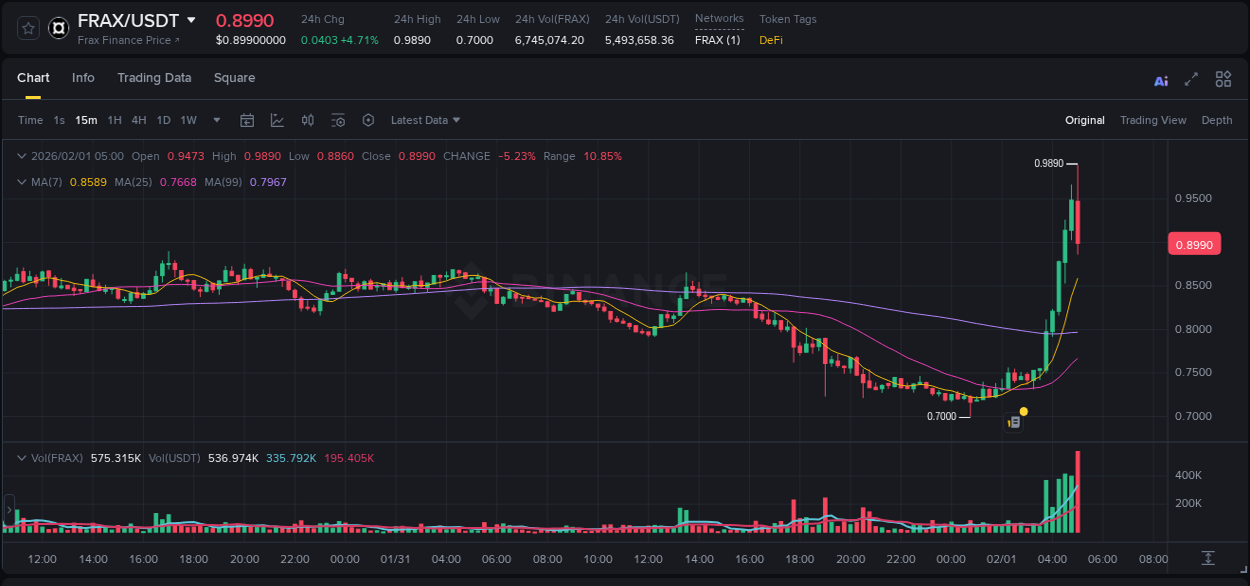1250x586 pixels.
Task: Select the chart style line icon
Action: click(277, 119)
